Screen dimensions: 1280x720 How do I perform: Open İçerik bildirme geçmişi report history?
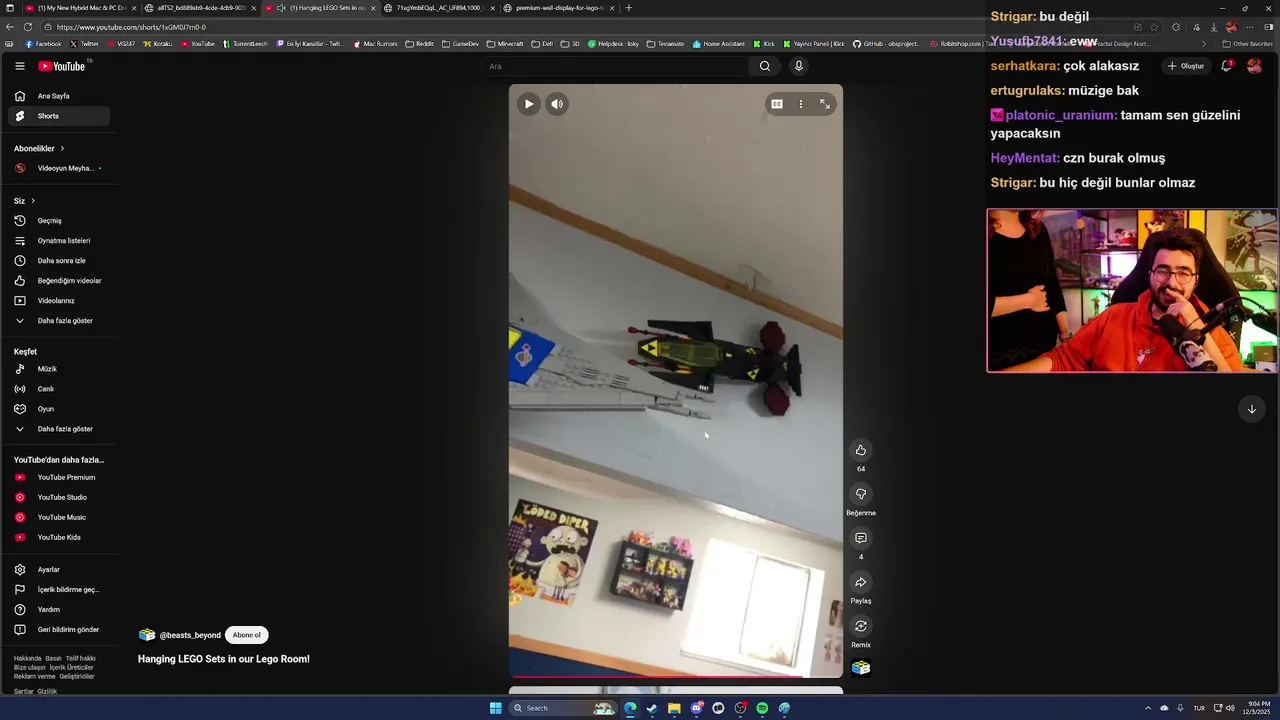pyautogui.click(x=59, y=590)
